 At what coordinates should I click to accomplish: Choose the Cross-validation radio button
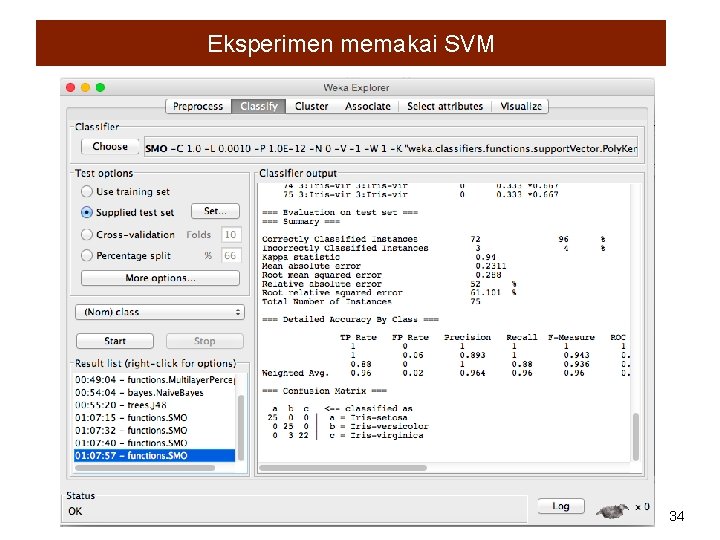click(x=87, y=235)
